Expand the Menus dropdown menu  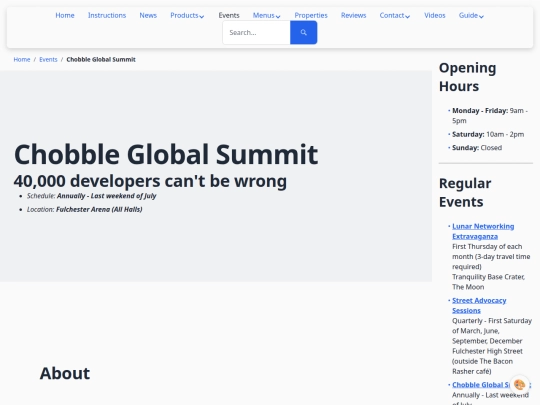266,15
